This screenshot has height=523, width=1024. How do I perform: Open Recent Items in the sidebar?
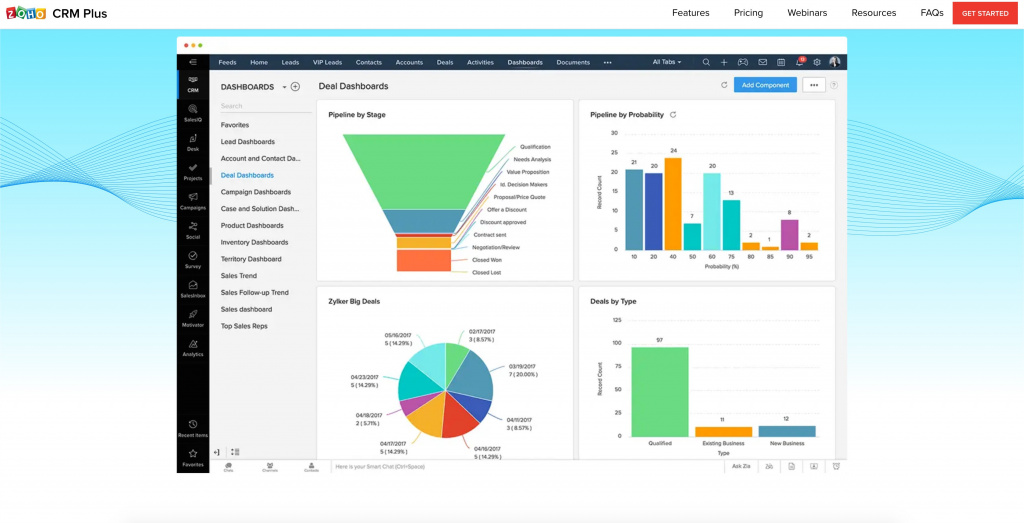click(193, 427)
